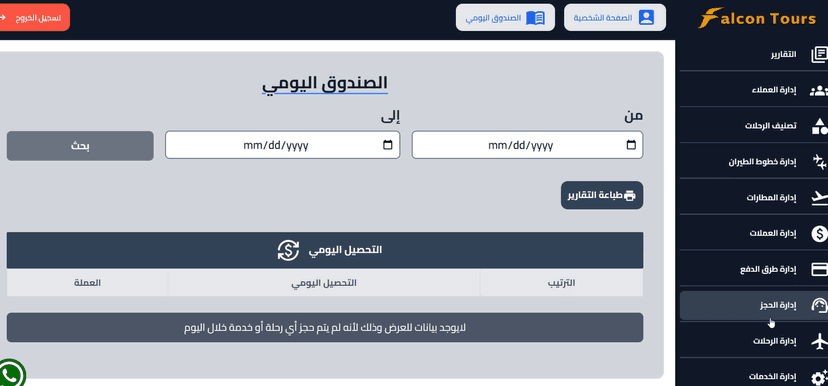Click the إلى label
Viewport: 828px width, 386px height.
point(390,117)
